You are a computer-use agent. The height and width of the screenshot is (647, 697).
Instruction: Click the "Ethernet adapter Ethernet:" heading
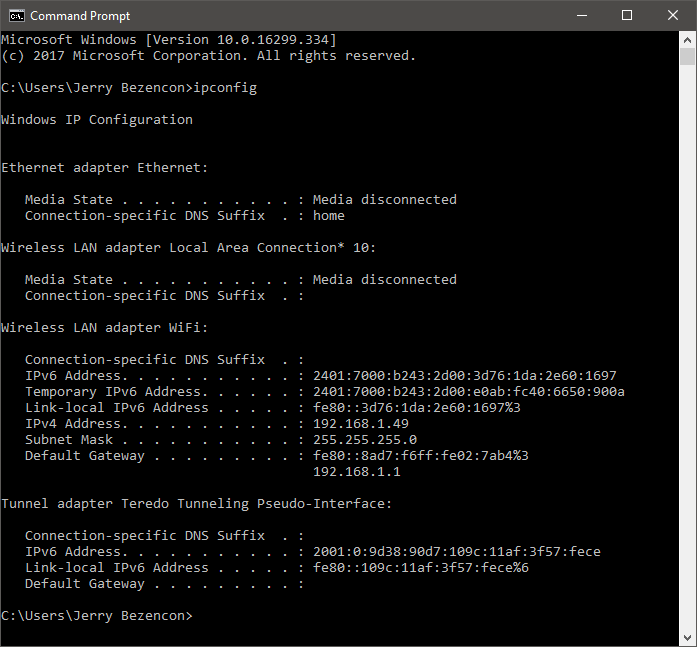pos(105,168)
